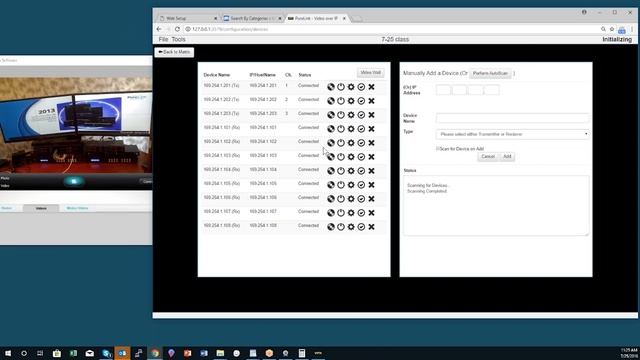The width and height of the screenshot is (640, 360).
Task: Click the Cancel button in add form
Action: pyautogui.click(x=488, y=157)
